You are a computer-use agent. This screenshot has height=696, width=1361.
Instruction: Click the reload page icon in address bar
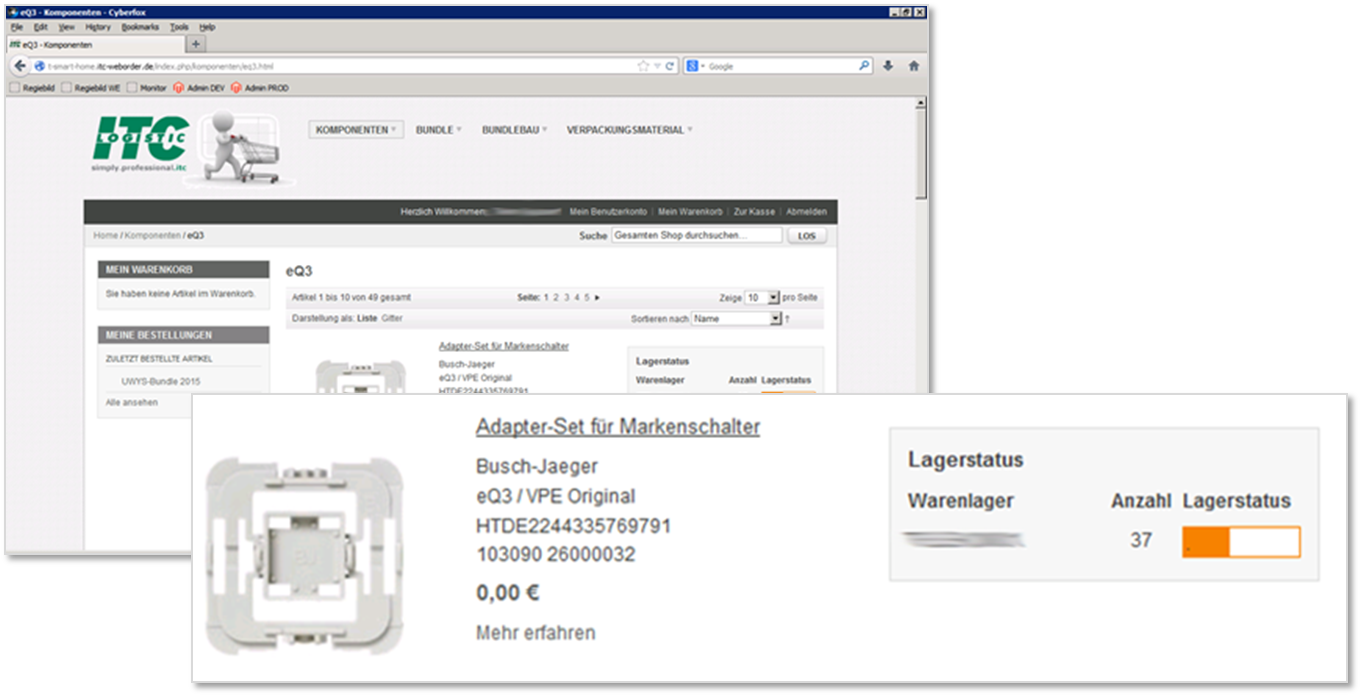pos(671,66)
